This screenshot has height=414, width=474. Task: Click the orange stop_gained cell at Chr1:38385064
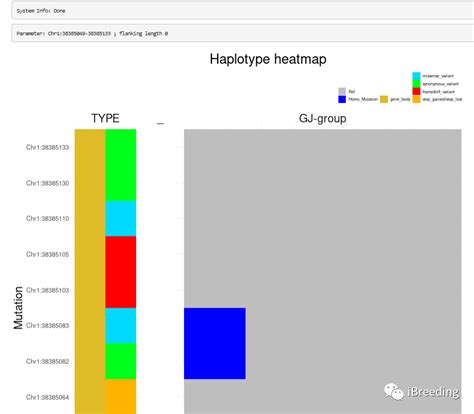[x=121, y=397]
